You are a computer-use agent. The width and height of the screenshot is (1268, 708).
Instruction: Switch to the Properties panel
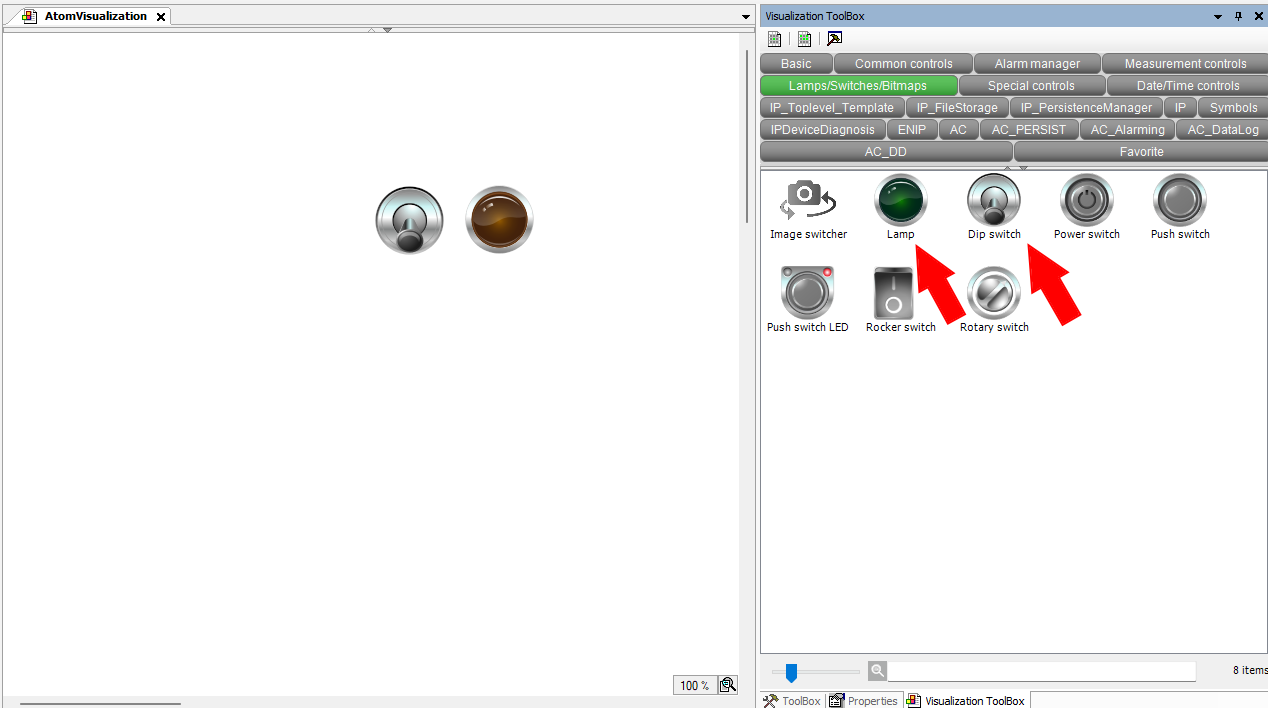point(864,700)
